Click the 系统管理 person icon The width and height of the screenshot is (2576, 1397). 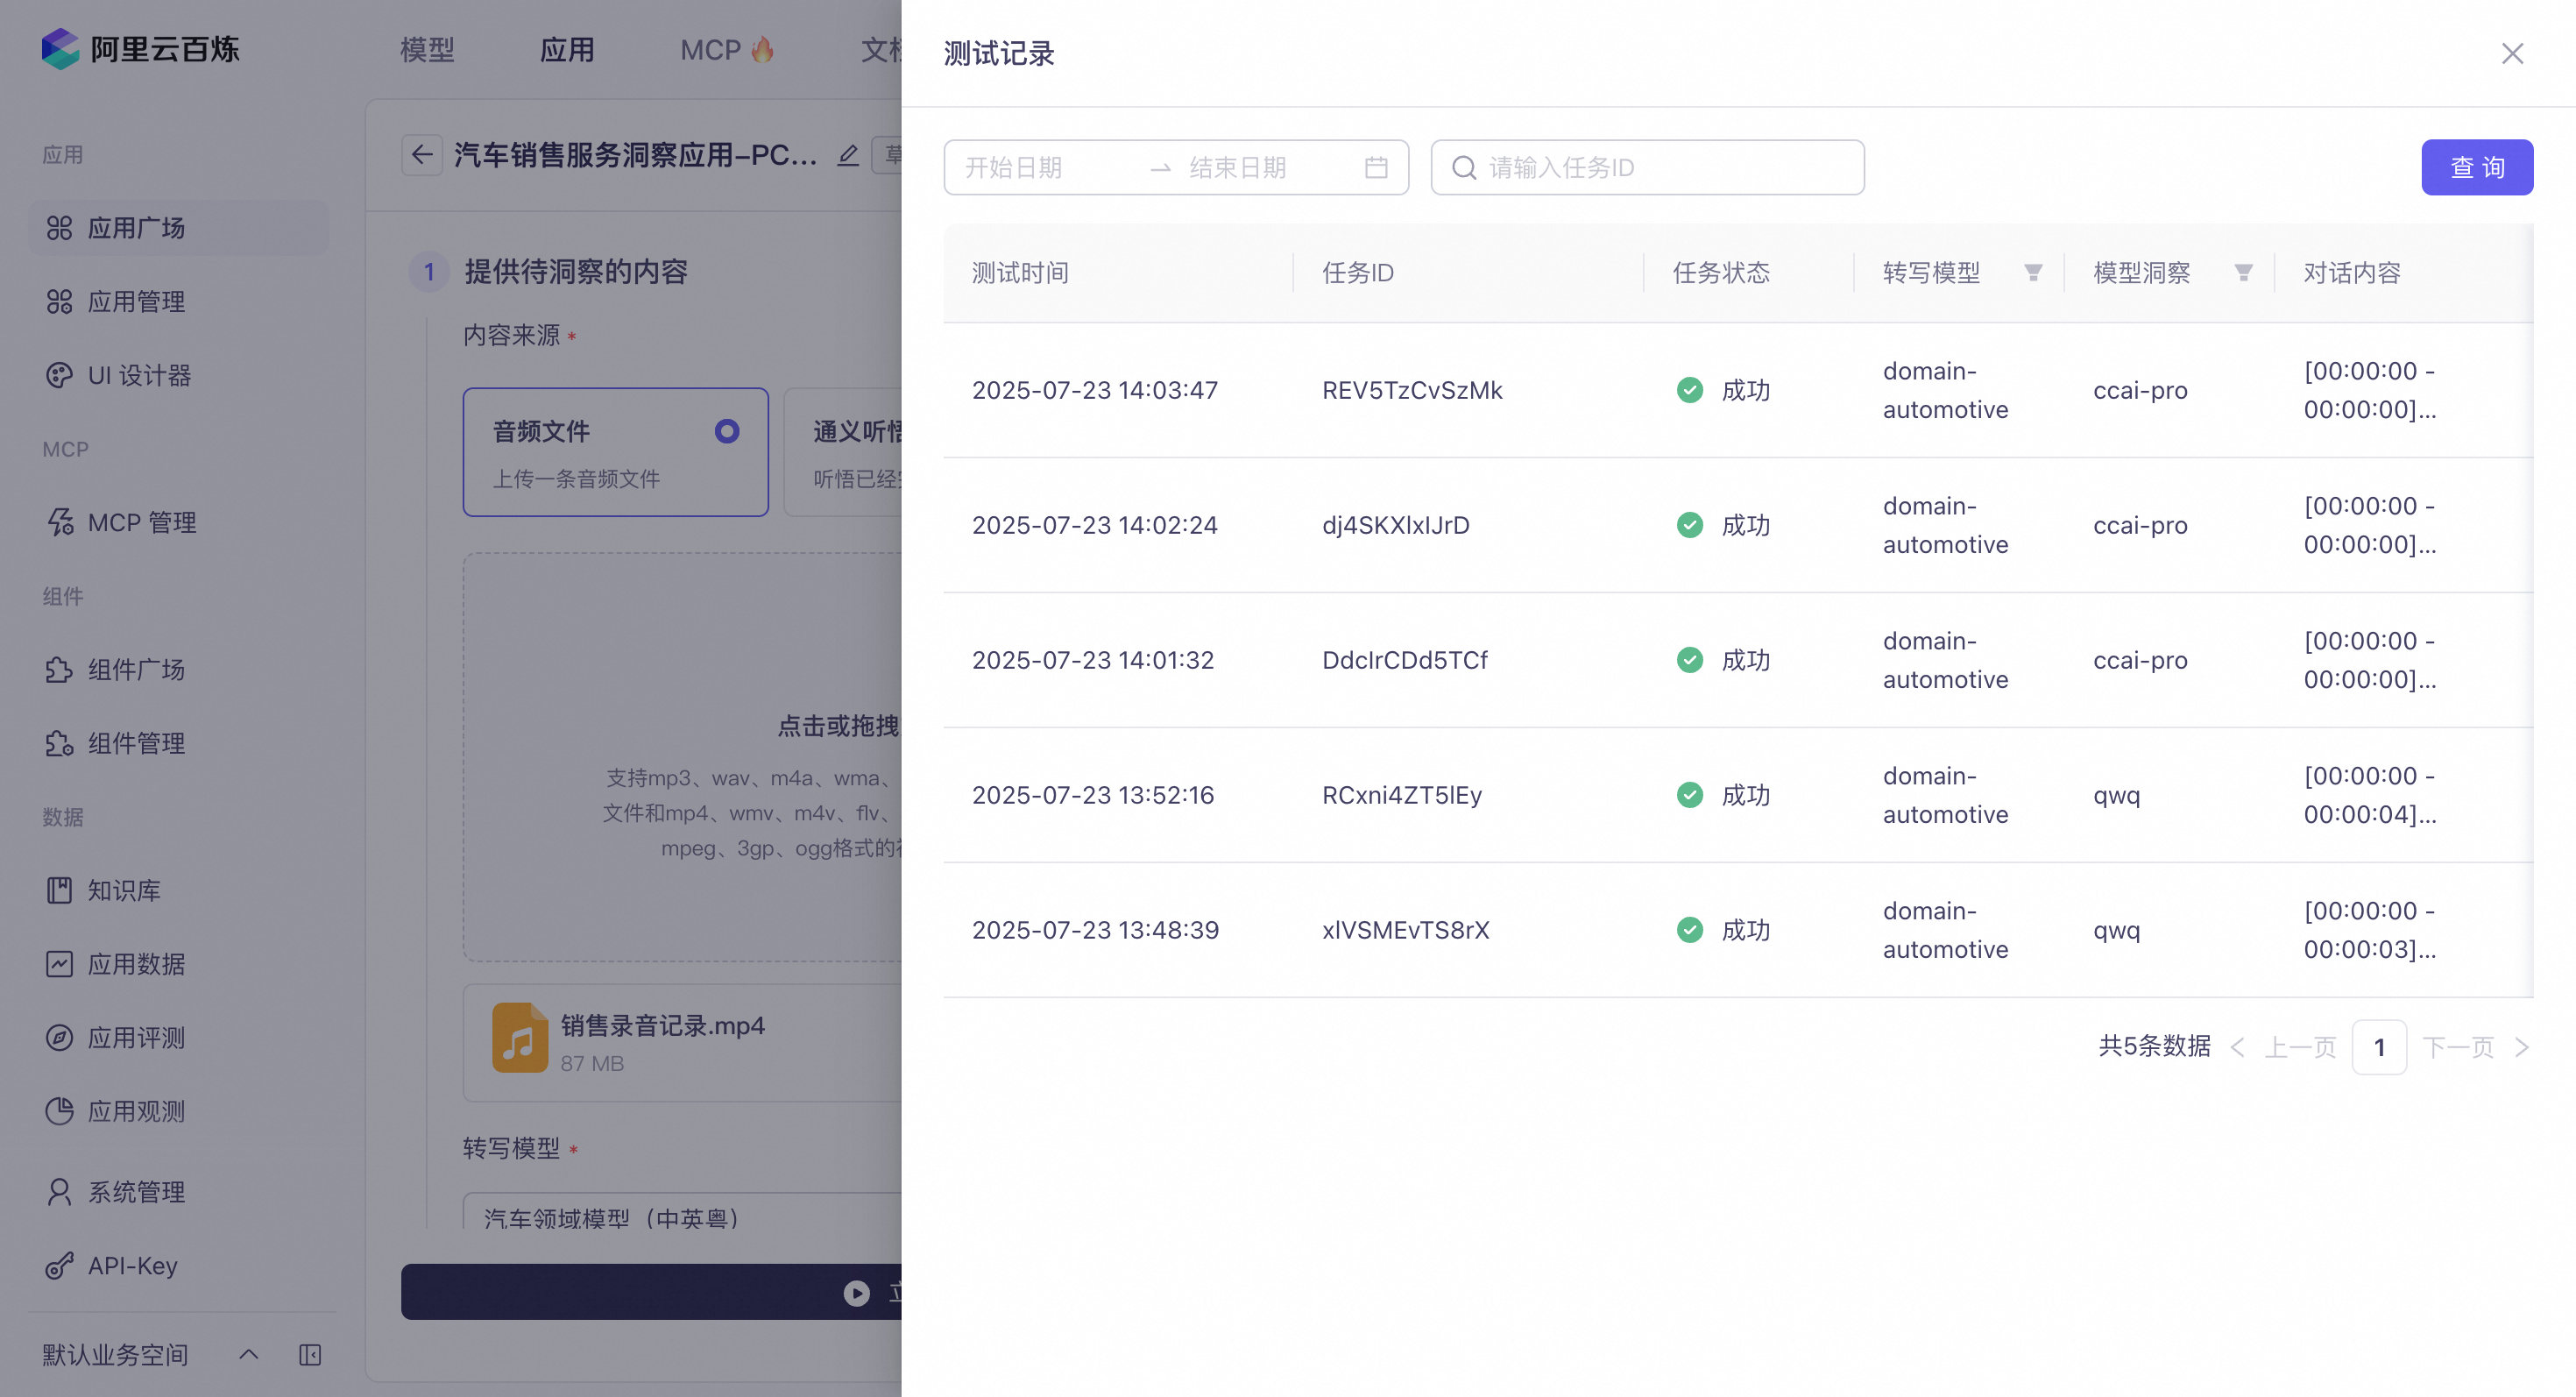pyautogui.click(x=59, y=1192)
